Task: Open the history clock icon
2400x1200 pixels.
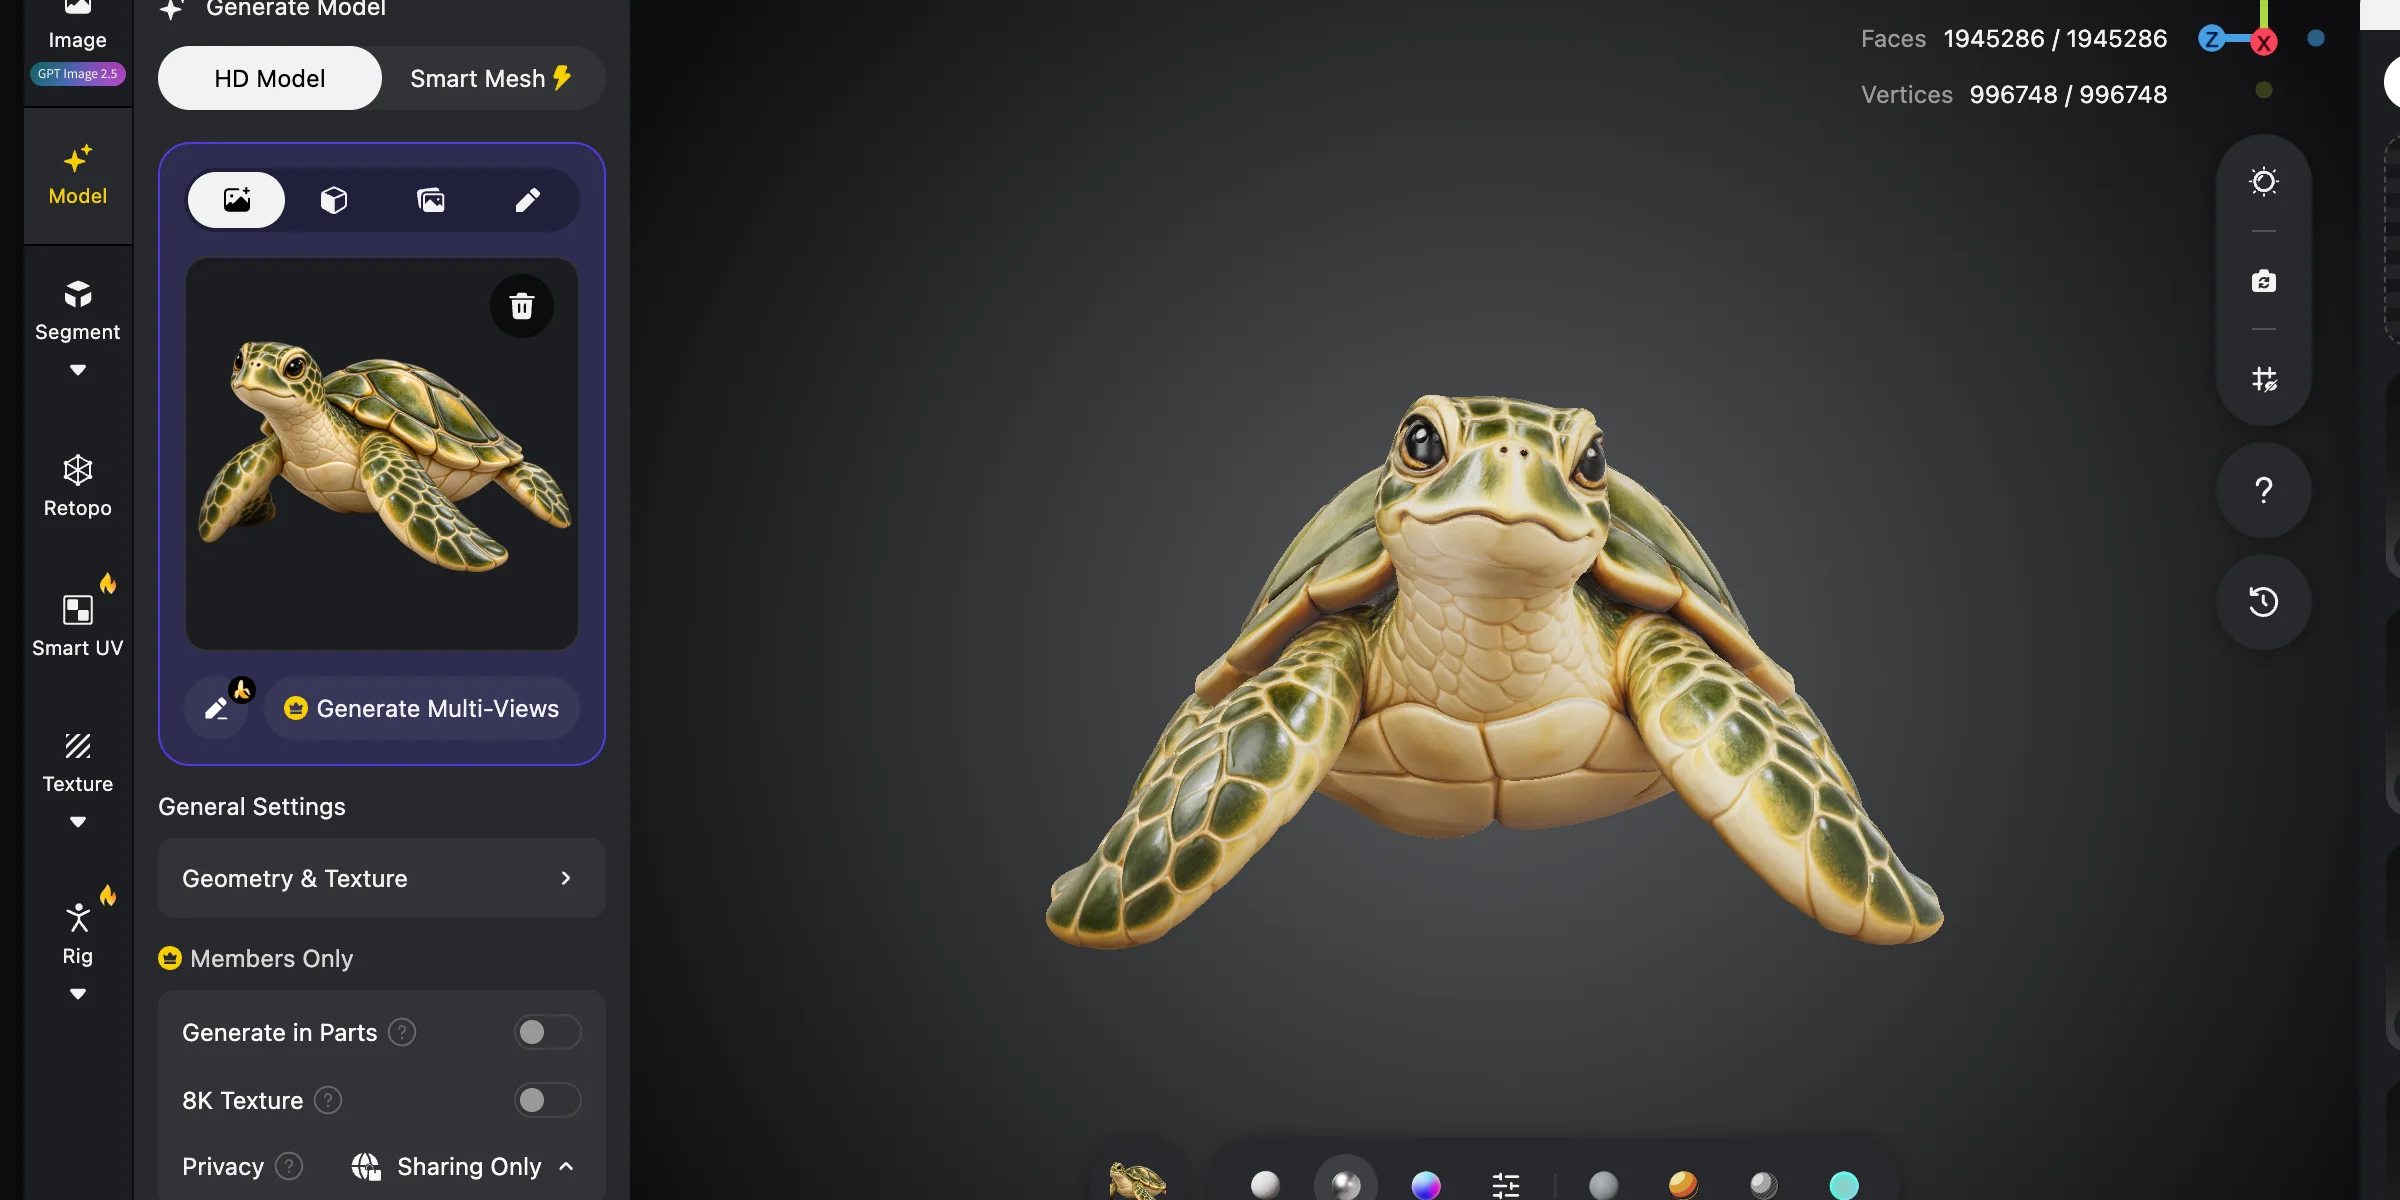Action: pyautogui.click(x=2264, y=602)
